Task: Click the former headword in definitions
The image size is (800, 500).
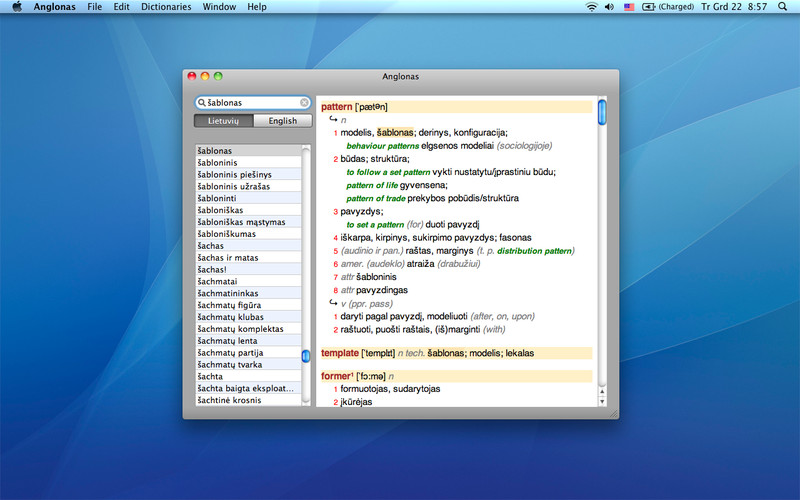Action: coord(336,376)
